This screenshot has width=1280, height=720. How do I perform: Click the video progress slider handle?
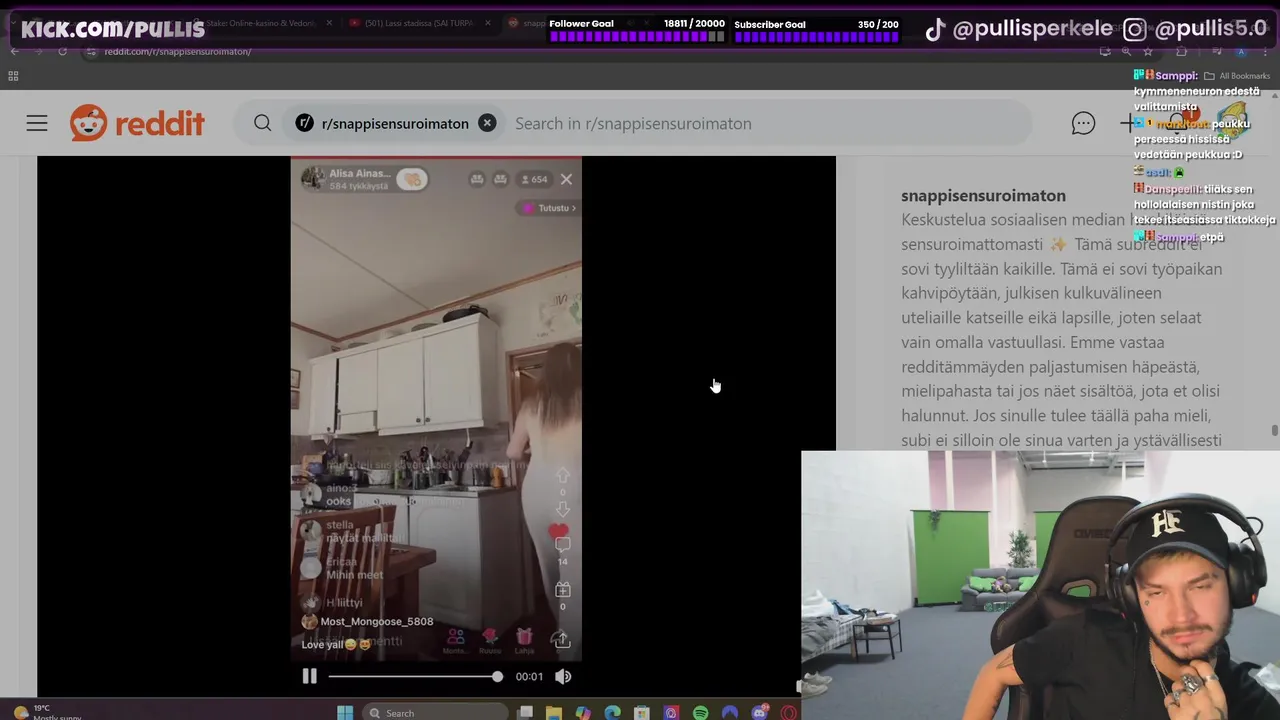[x=497, y=677]
